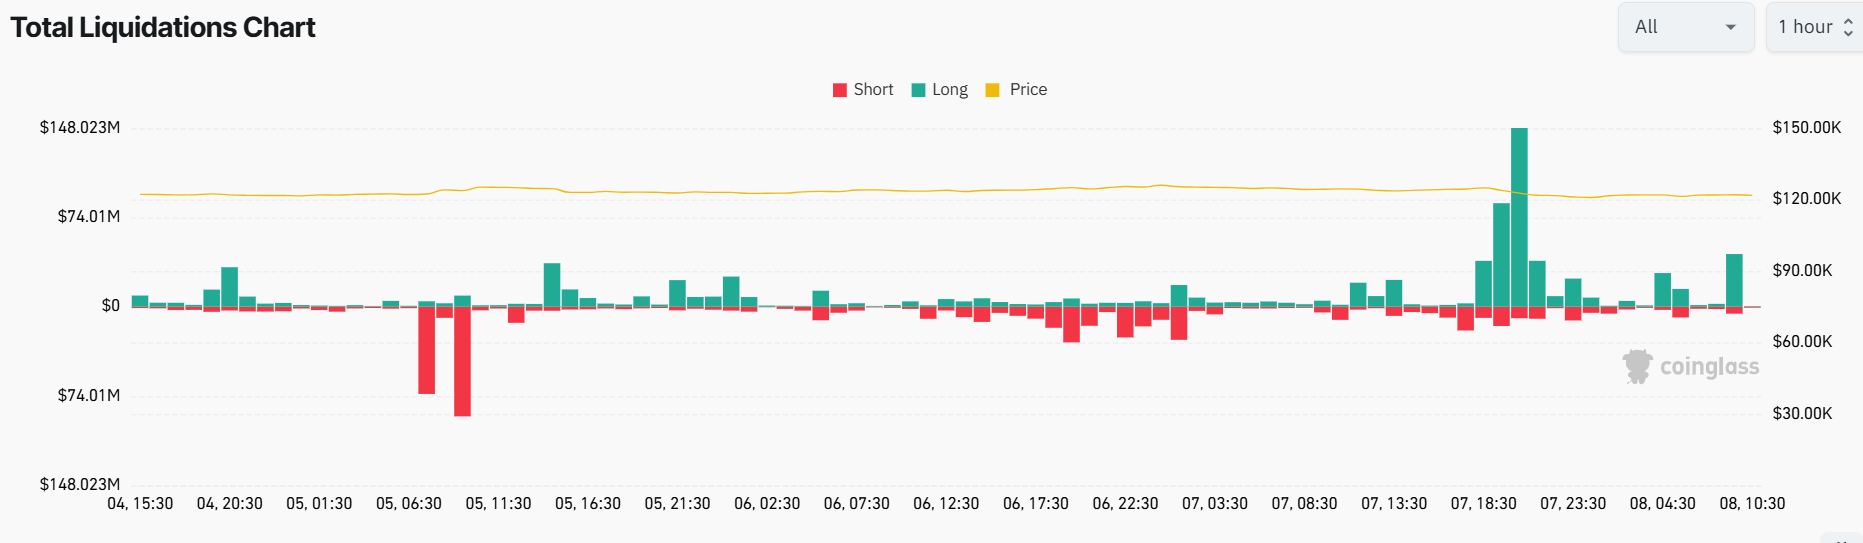Open the All exchange dropdown
Image resolution: width=1863 pixels, height=543 pixels.
1685,27
